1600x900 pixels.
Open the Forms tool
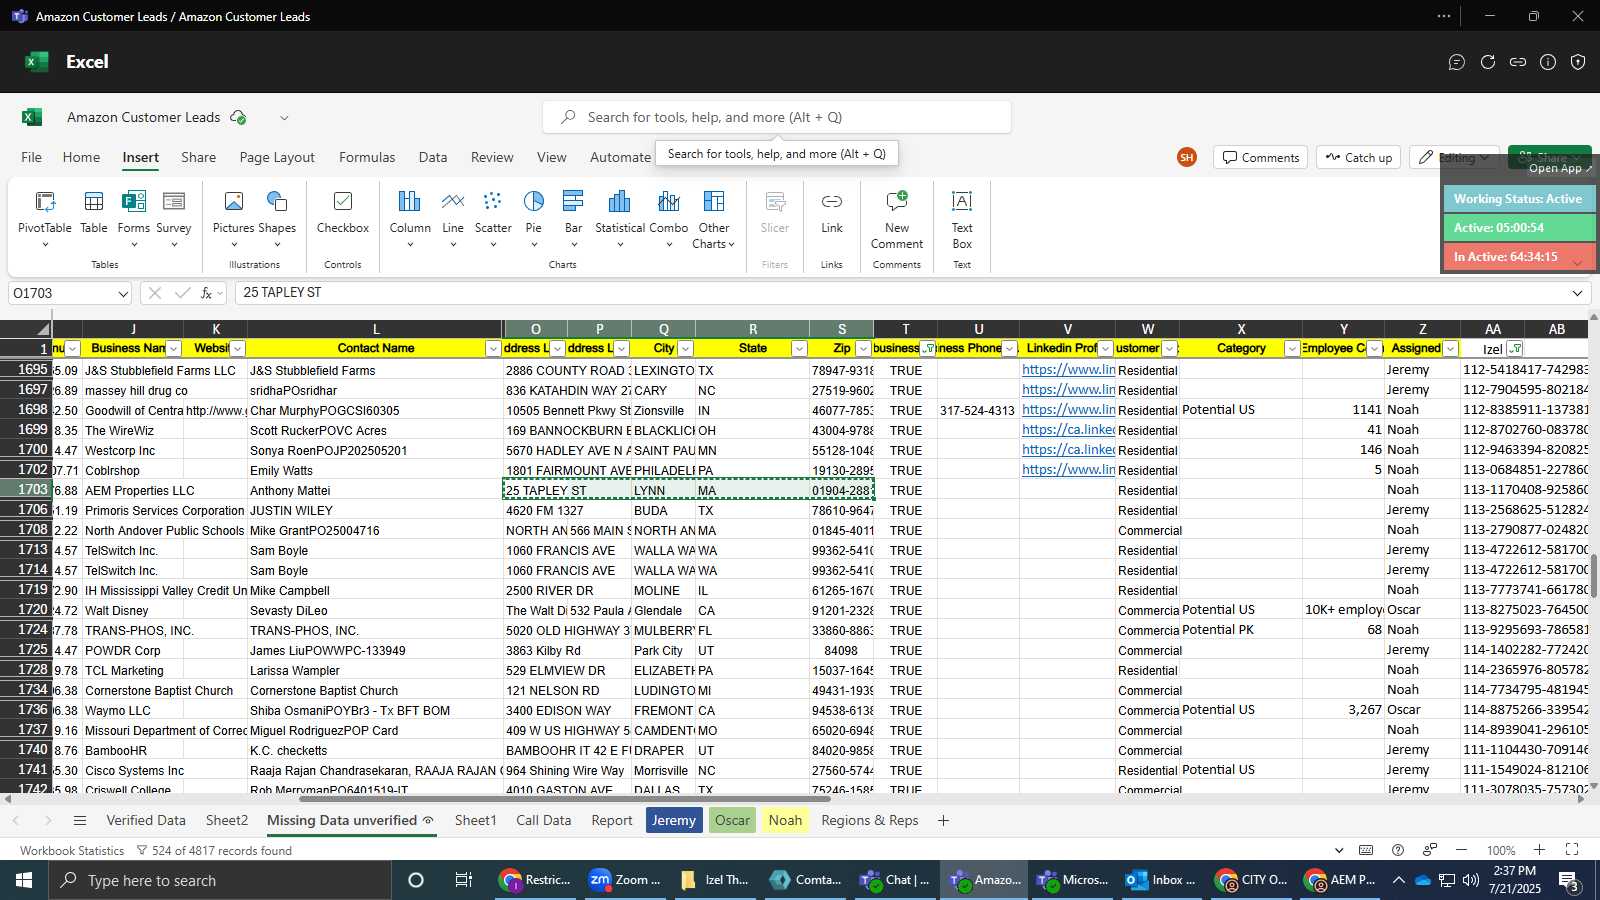pos(133,218)
